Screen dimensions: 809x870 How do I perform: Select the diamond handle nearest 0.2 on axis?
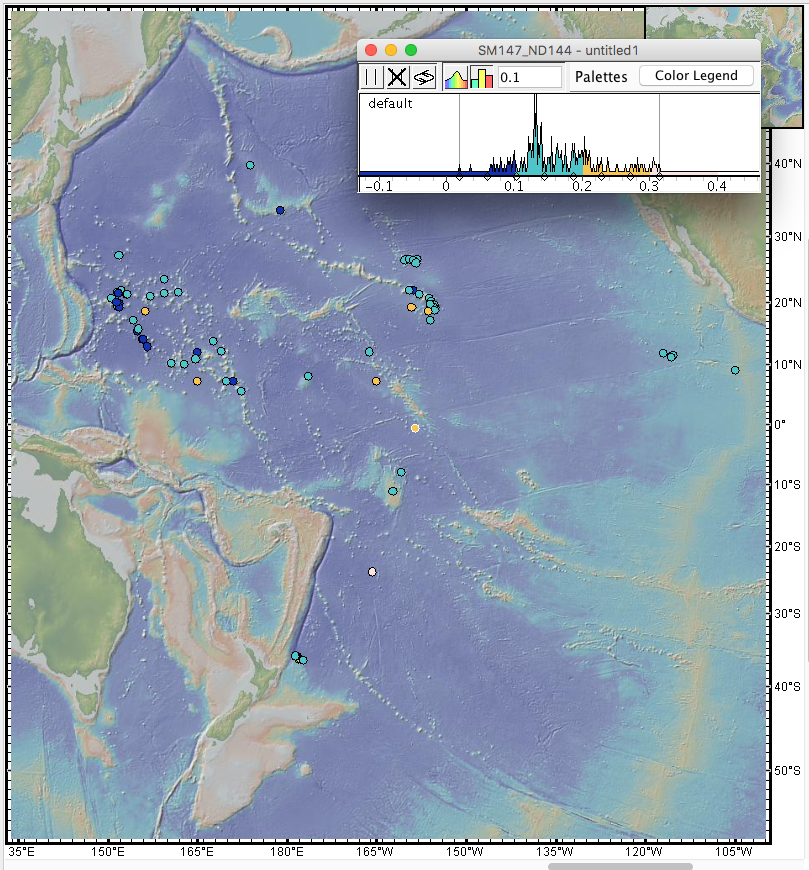[x=573, y=176]
